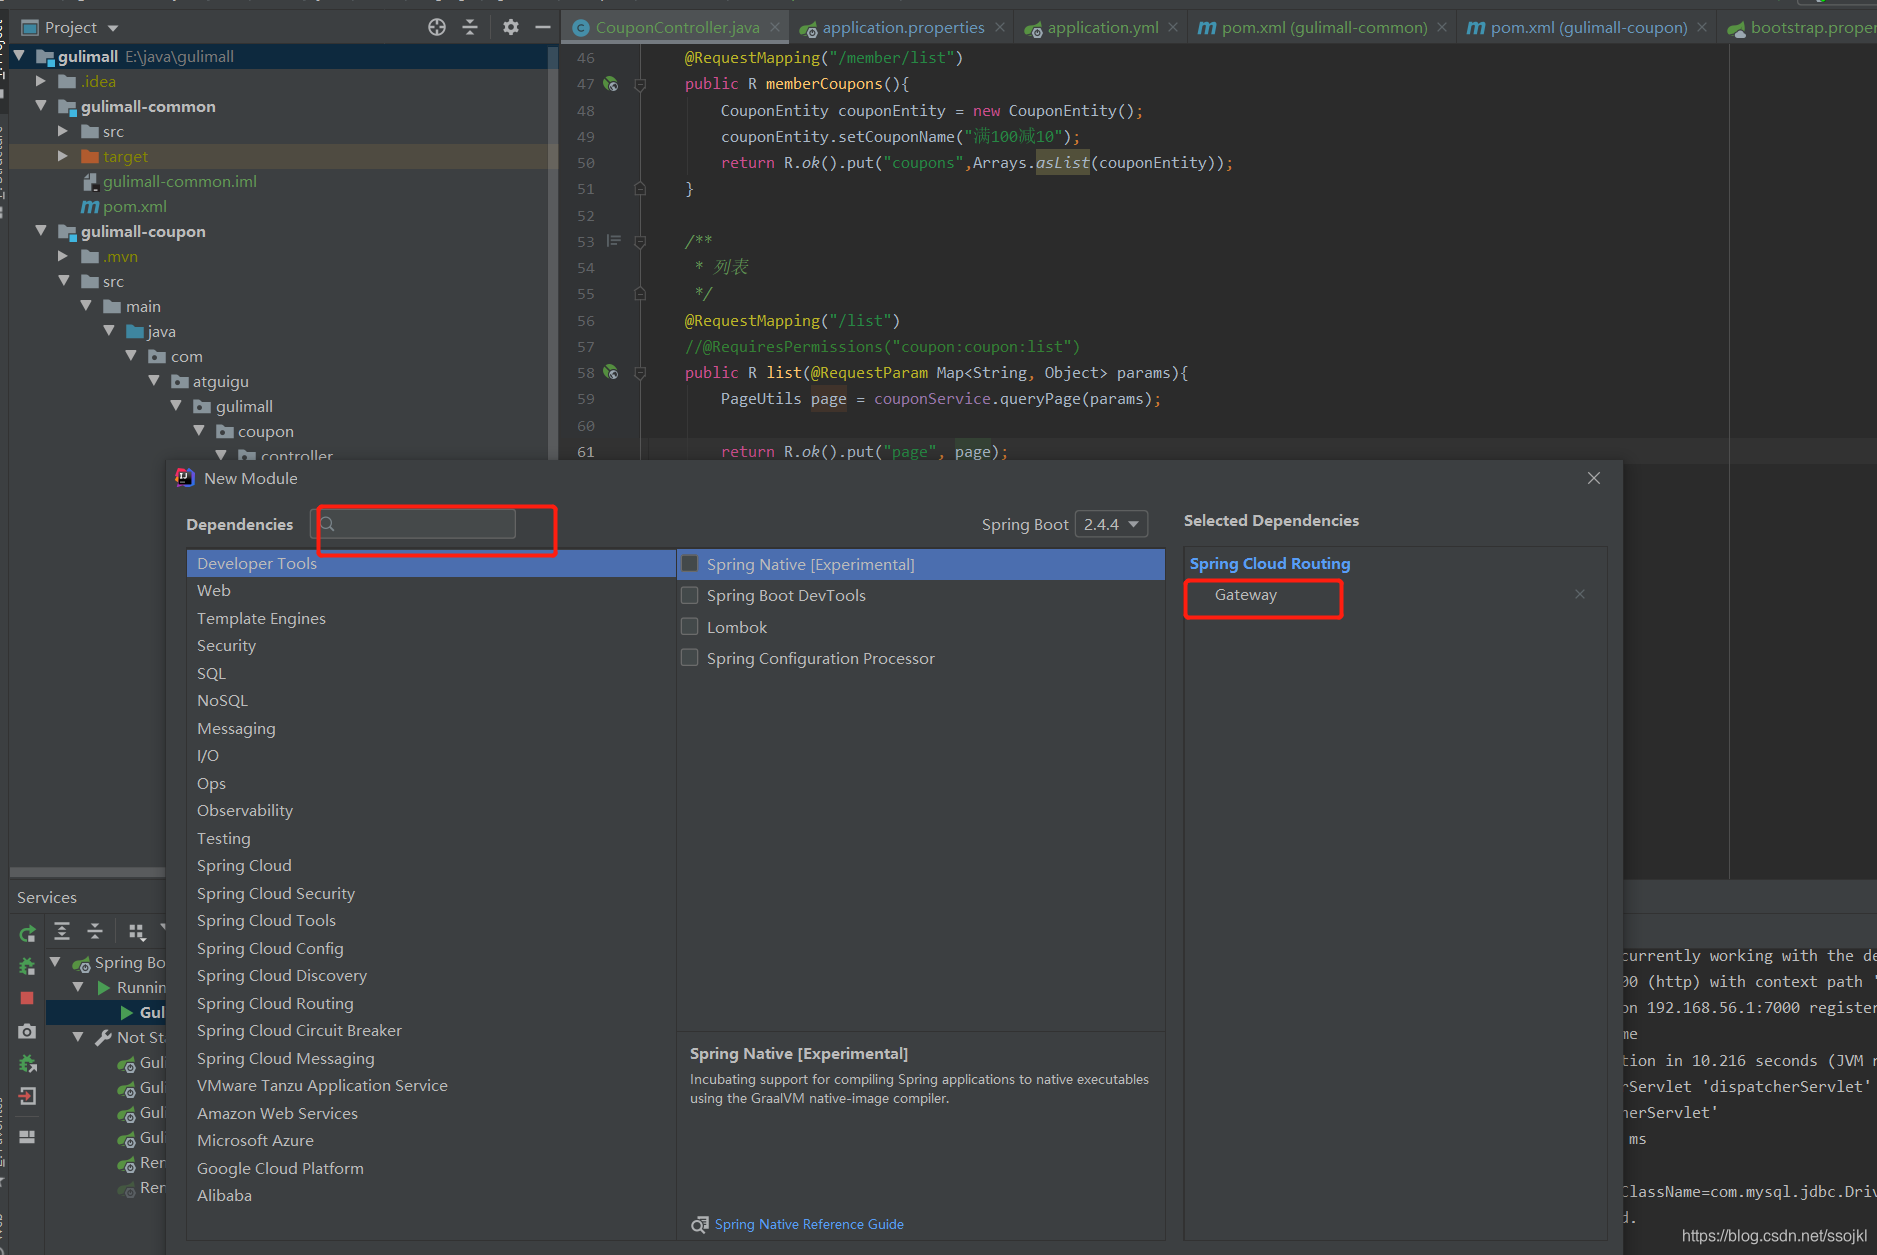This screenshot has height=1255, width=1877.
Task: Switch to pom.xml (gulimall-common) tab
Action: coord(1324,27)
